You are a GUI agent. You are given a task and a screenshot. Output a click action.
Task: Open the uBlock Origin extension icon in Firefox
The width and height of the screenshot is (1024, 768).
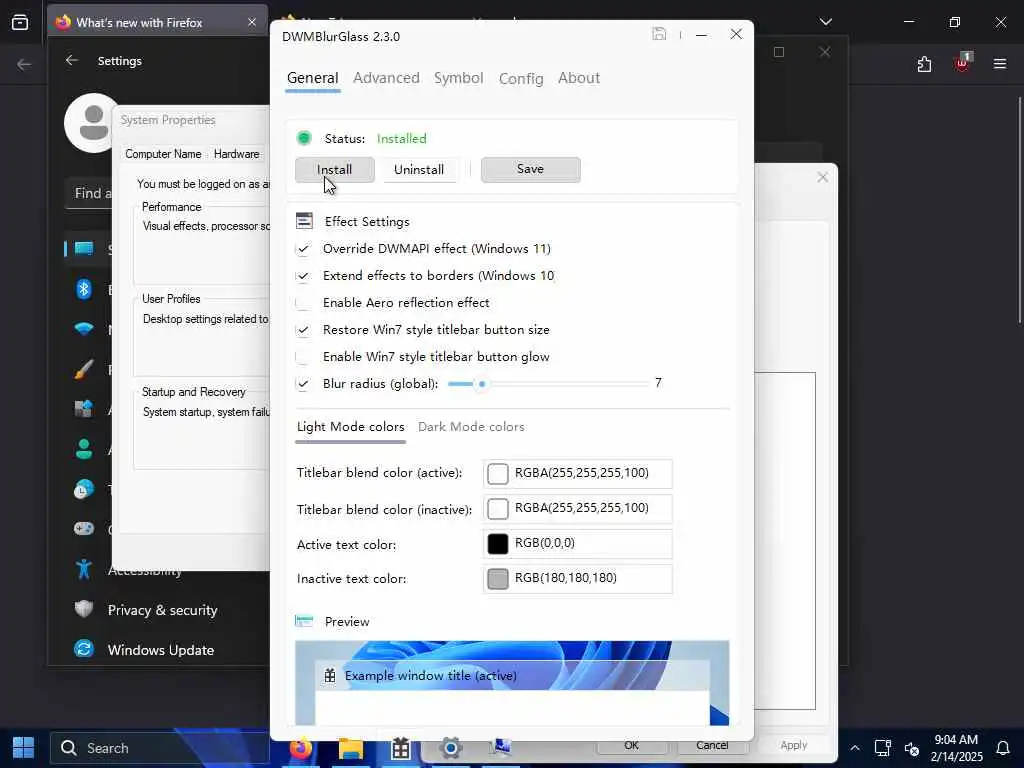click(963, 63)
